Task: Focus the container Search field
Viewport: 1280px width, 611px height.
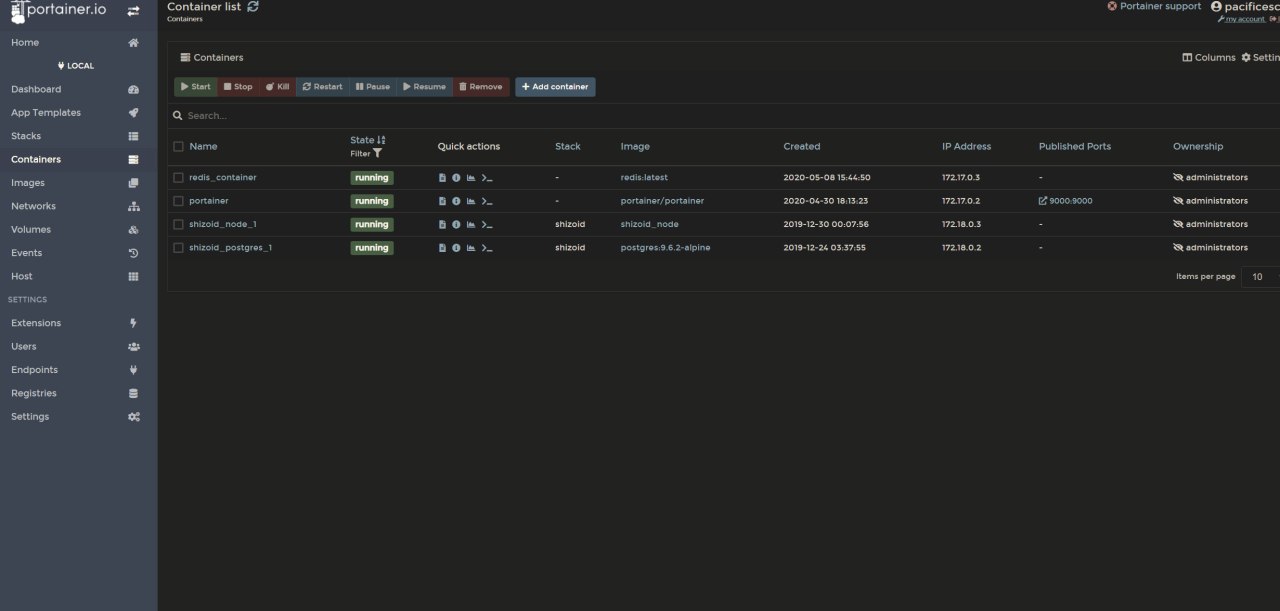Action: [x=725, y=116]
